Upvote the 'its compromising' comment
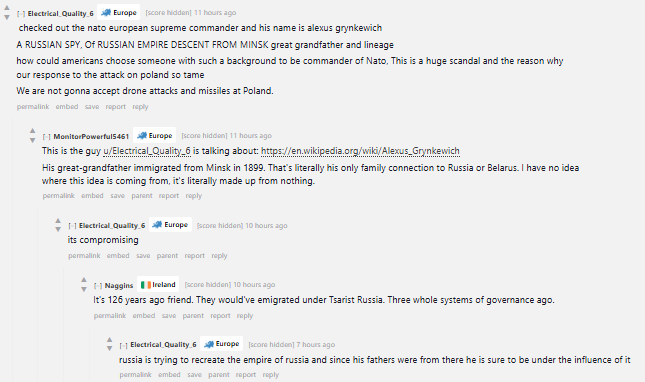Screen dimensions: 645x382 point(58,220)
